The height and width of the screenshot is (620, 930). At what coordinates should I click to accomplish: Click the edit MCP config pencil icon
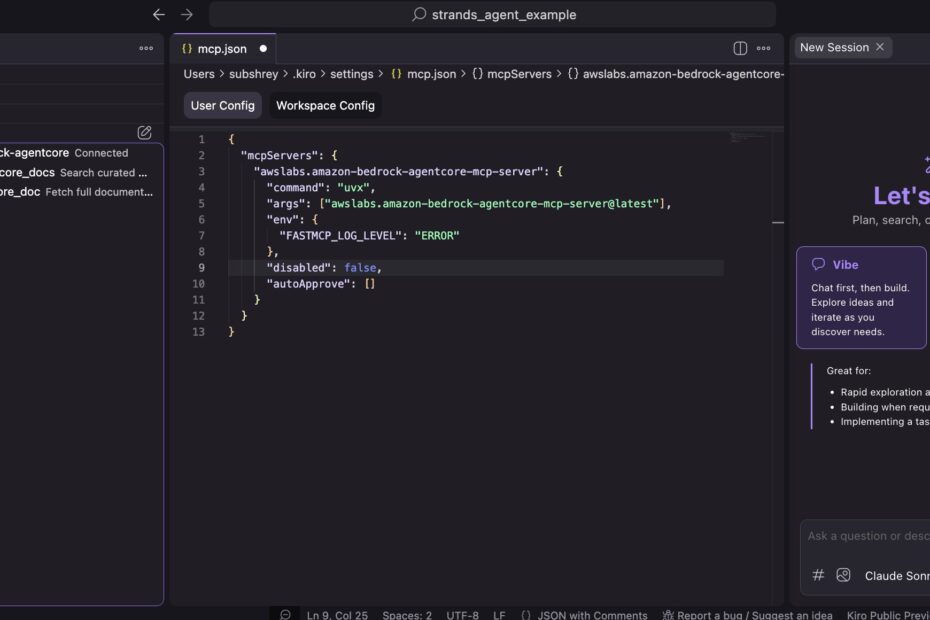[x=145, y=132]
